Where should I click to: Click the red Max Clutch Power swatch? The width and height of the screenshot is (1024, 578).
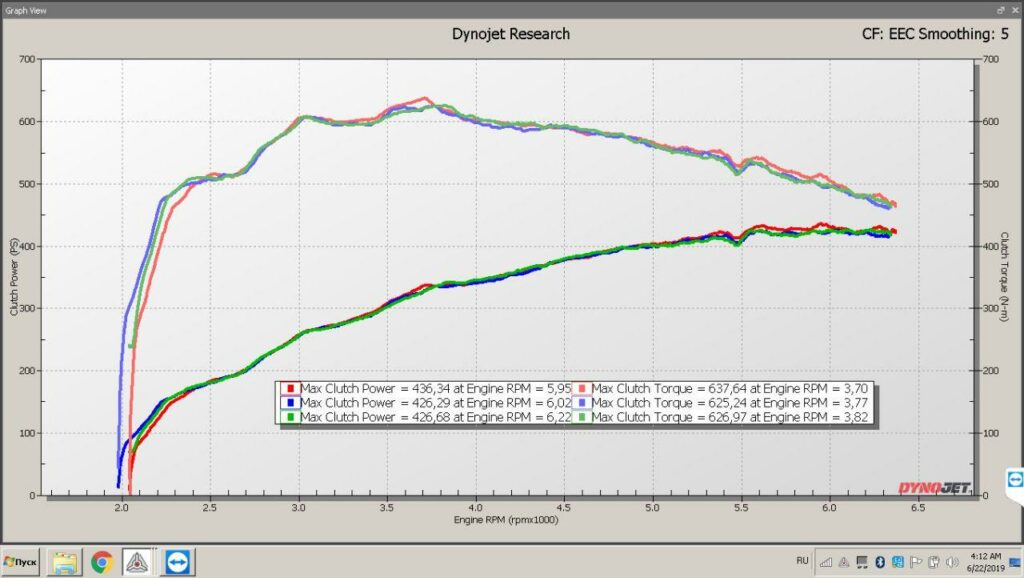[x=289, y=388]
